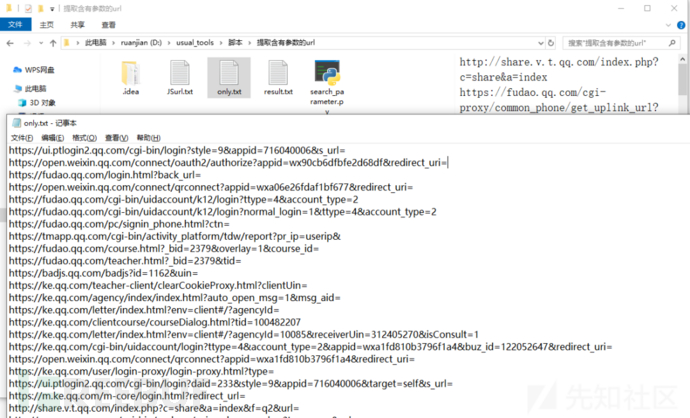Expand the ribbon chevron in Explorer
Screen dimensions: 690x418
tap(668, 25)
